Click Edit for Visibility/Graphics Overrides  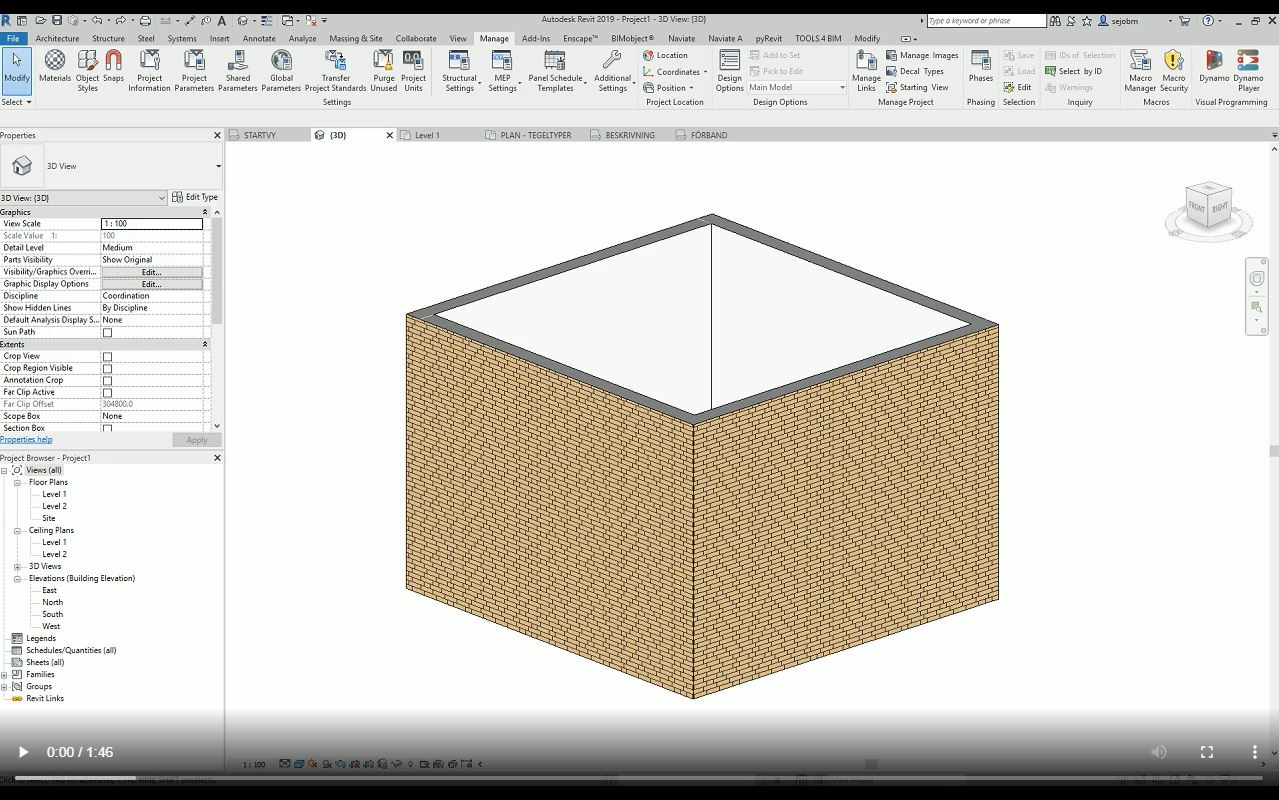tap(151, 272)
